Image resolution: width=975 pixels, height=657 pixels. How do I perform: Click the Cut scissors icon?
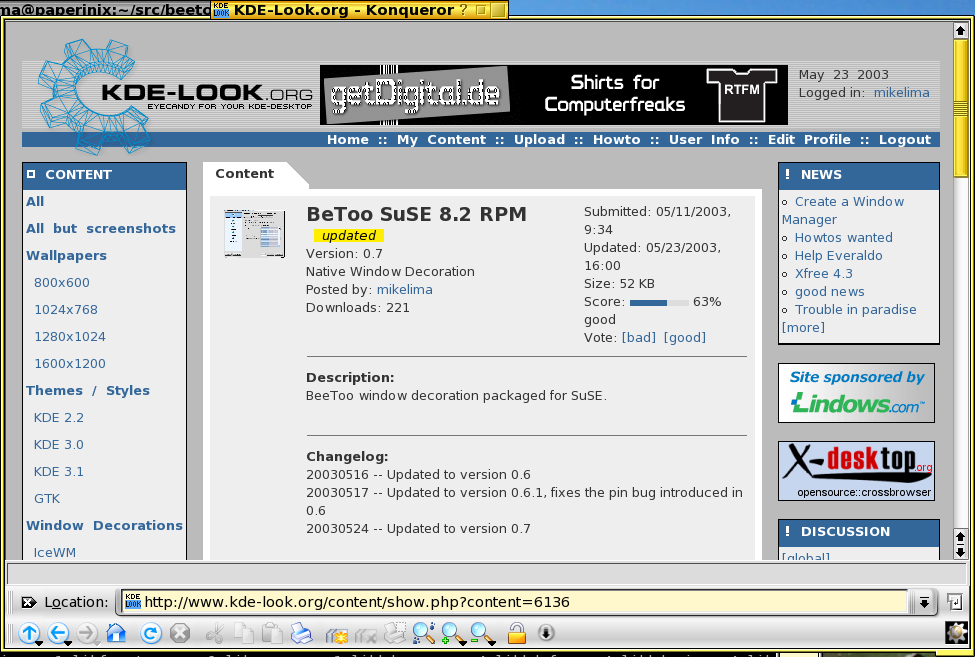click(215, 633)
